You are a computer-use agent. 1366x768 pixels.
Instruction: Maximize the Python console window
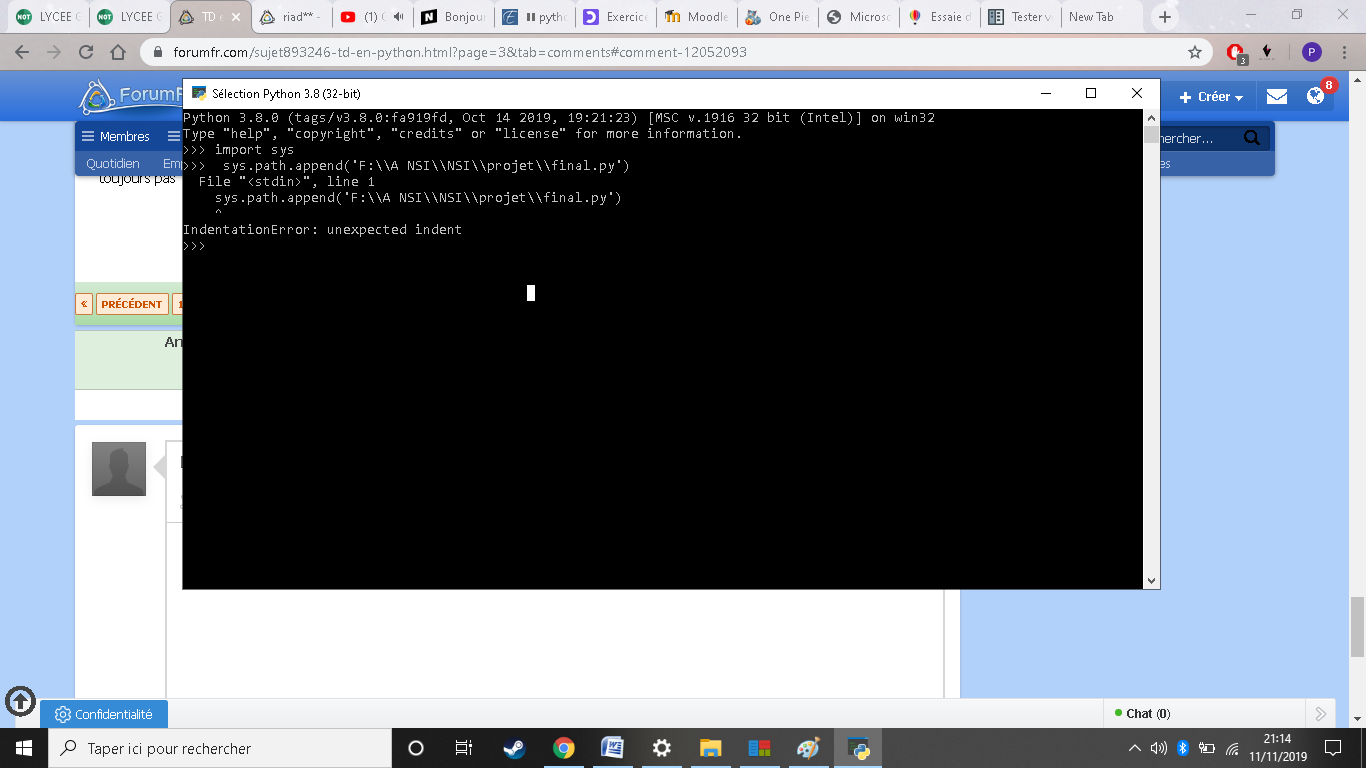[x=1091, y=93]
